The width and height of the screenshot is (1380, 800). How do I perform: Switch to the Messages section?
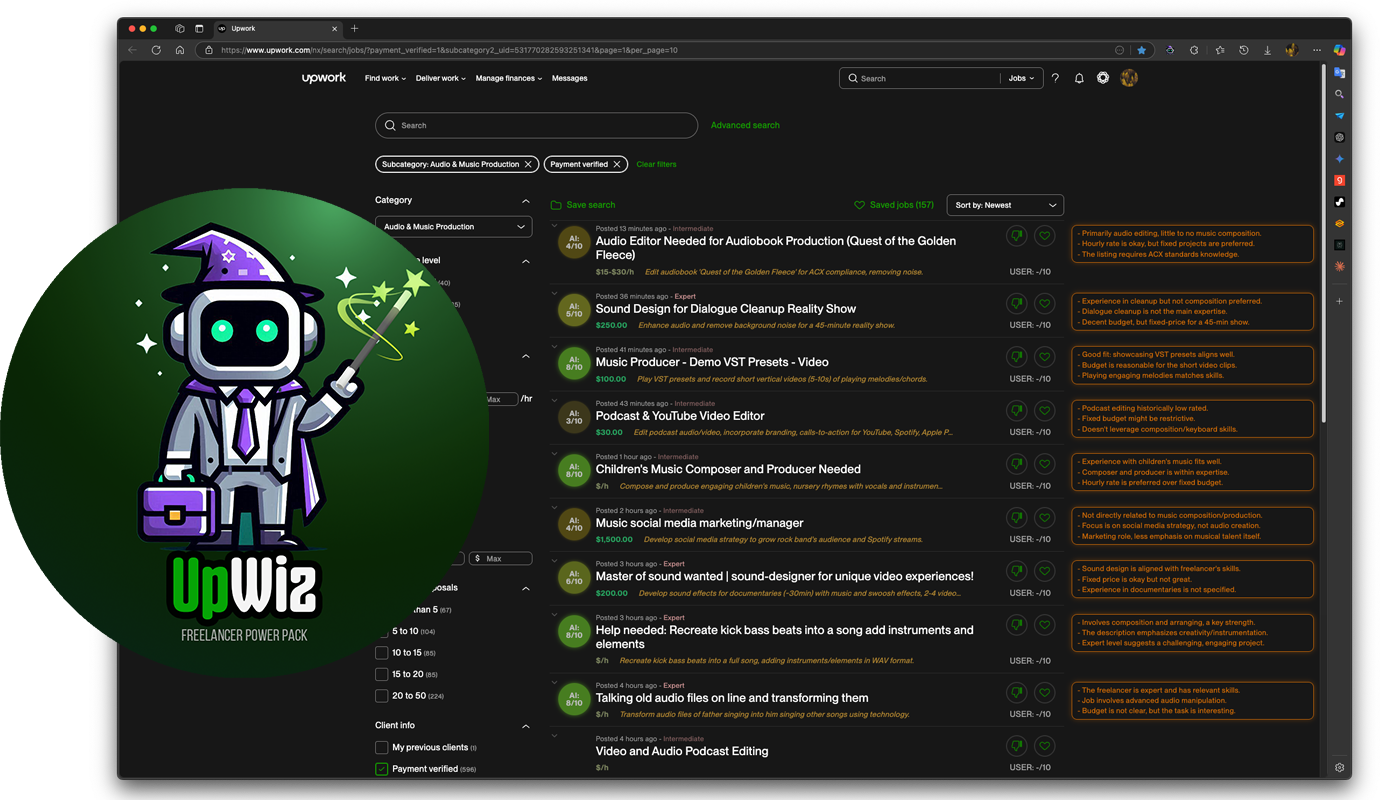[569, 77]
